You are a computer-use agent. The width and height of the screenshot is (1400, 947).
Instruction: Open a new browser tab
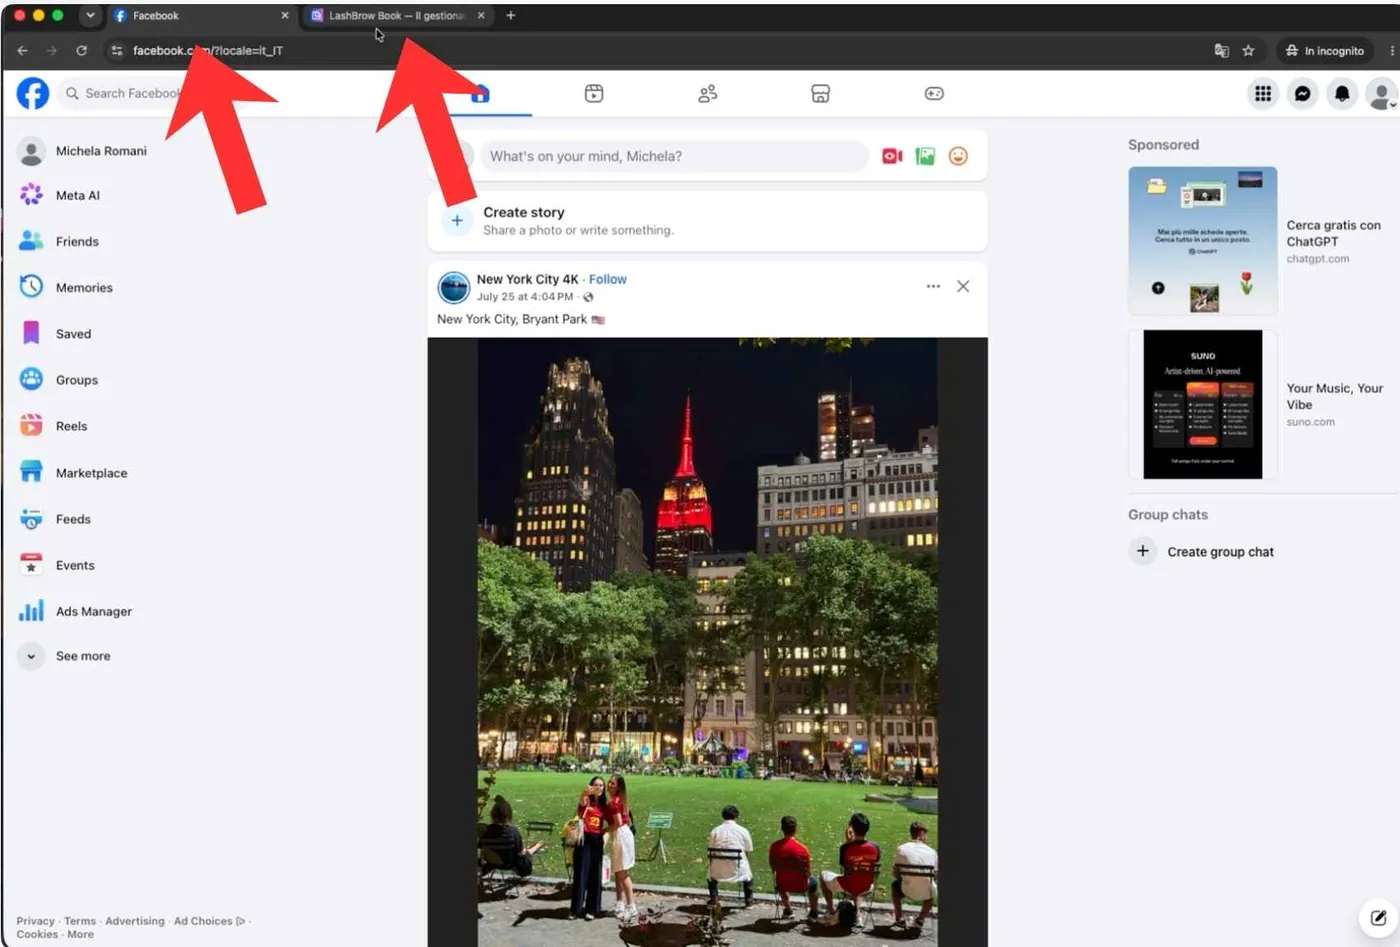(511, 16)
